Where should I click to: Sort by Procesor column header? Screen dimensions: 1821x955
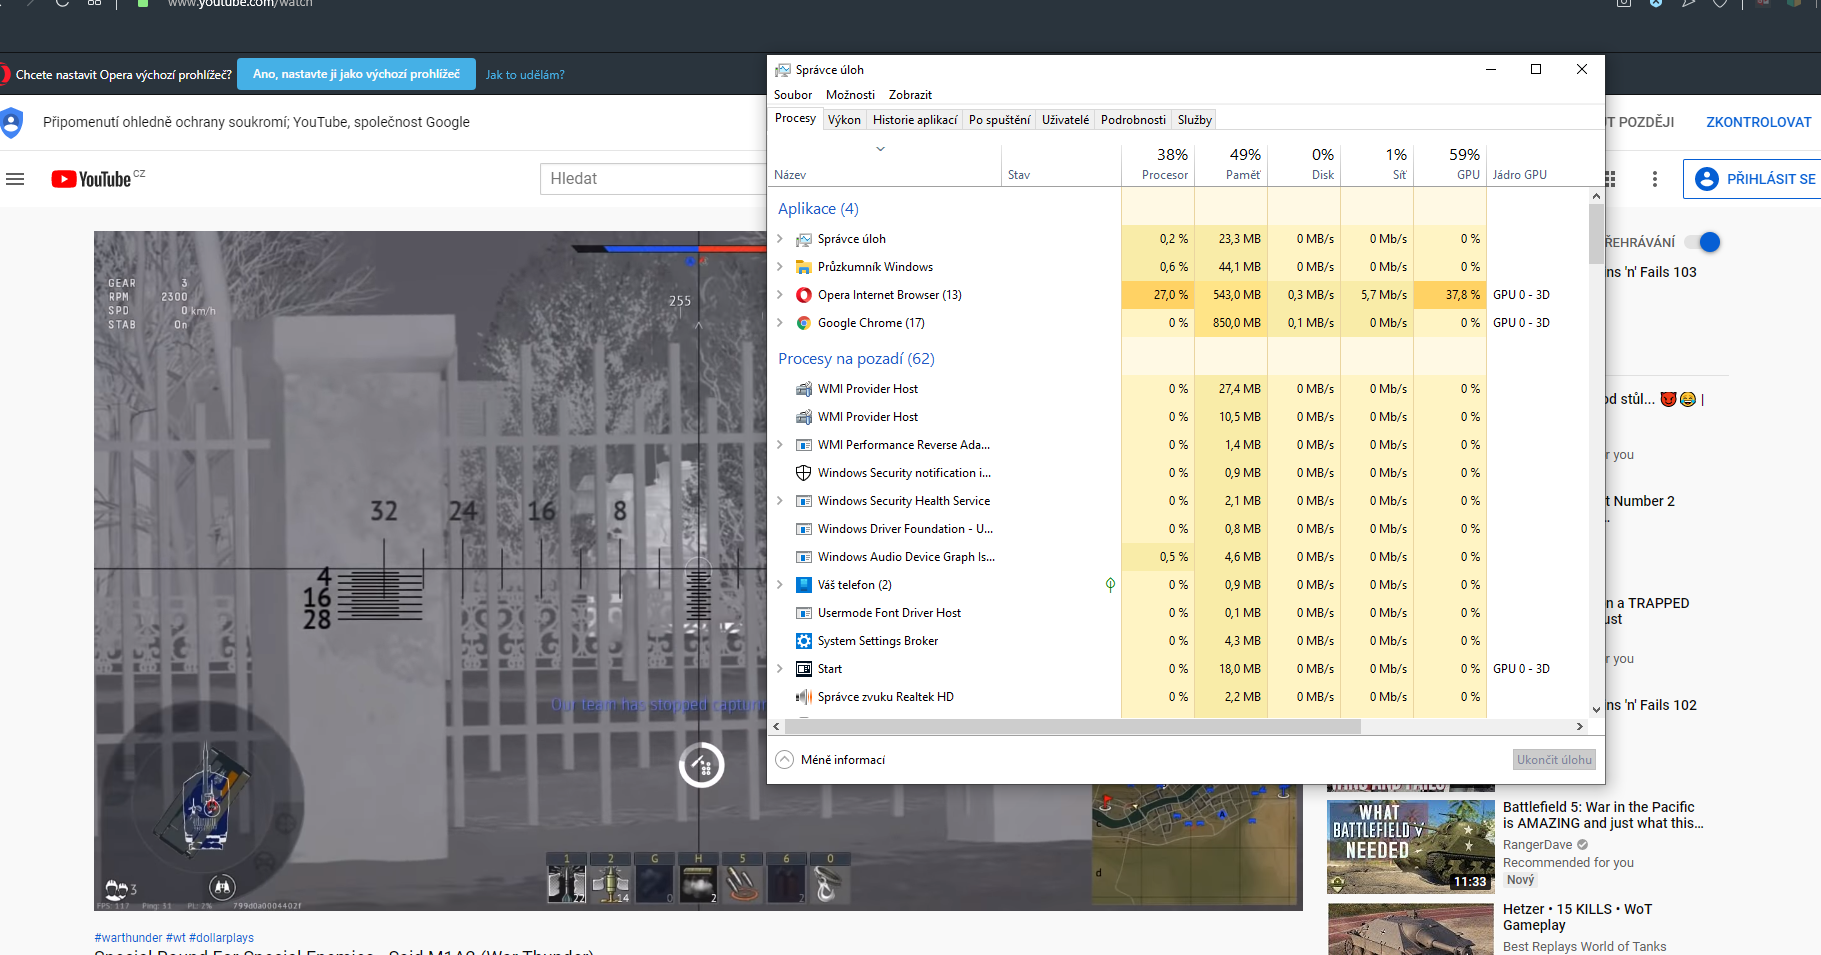click(1158, 164)
